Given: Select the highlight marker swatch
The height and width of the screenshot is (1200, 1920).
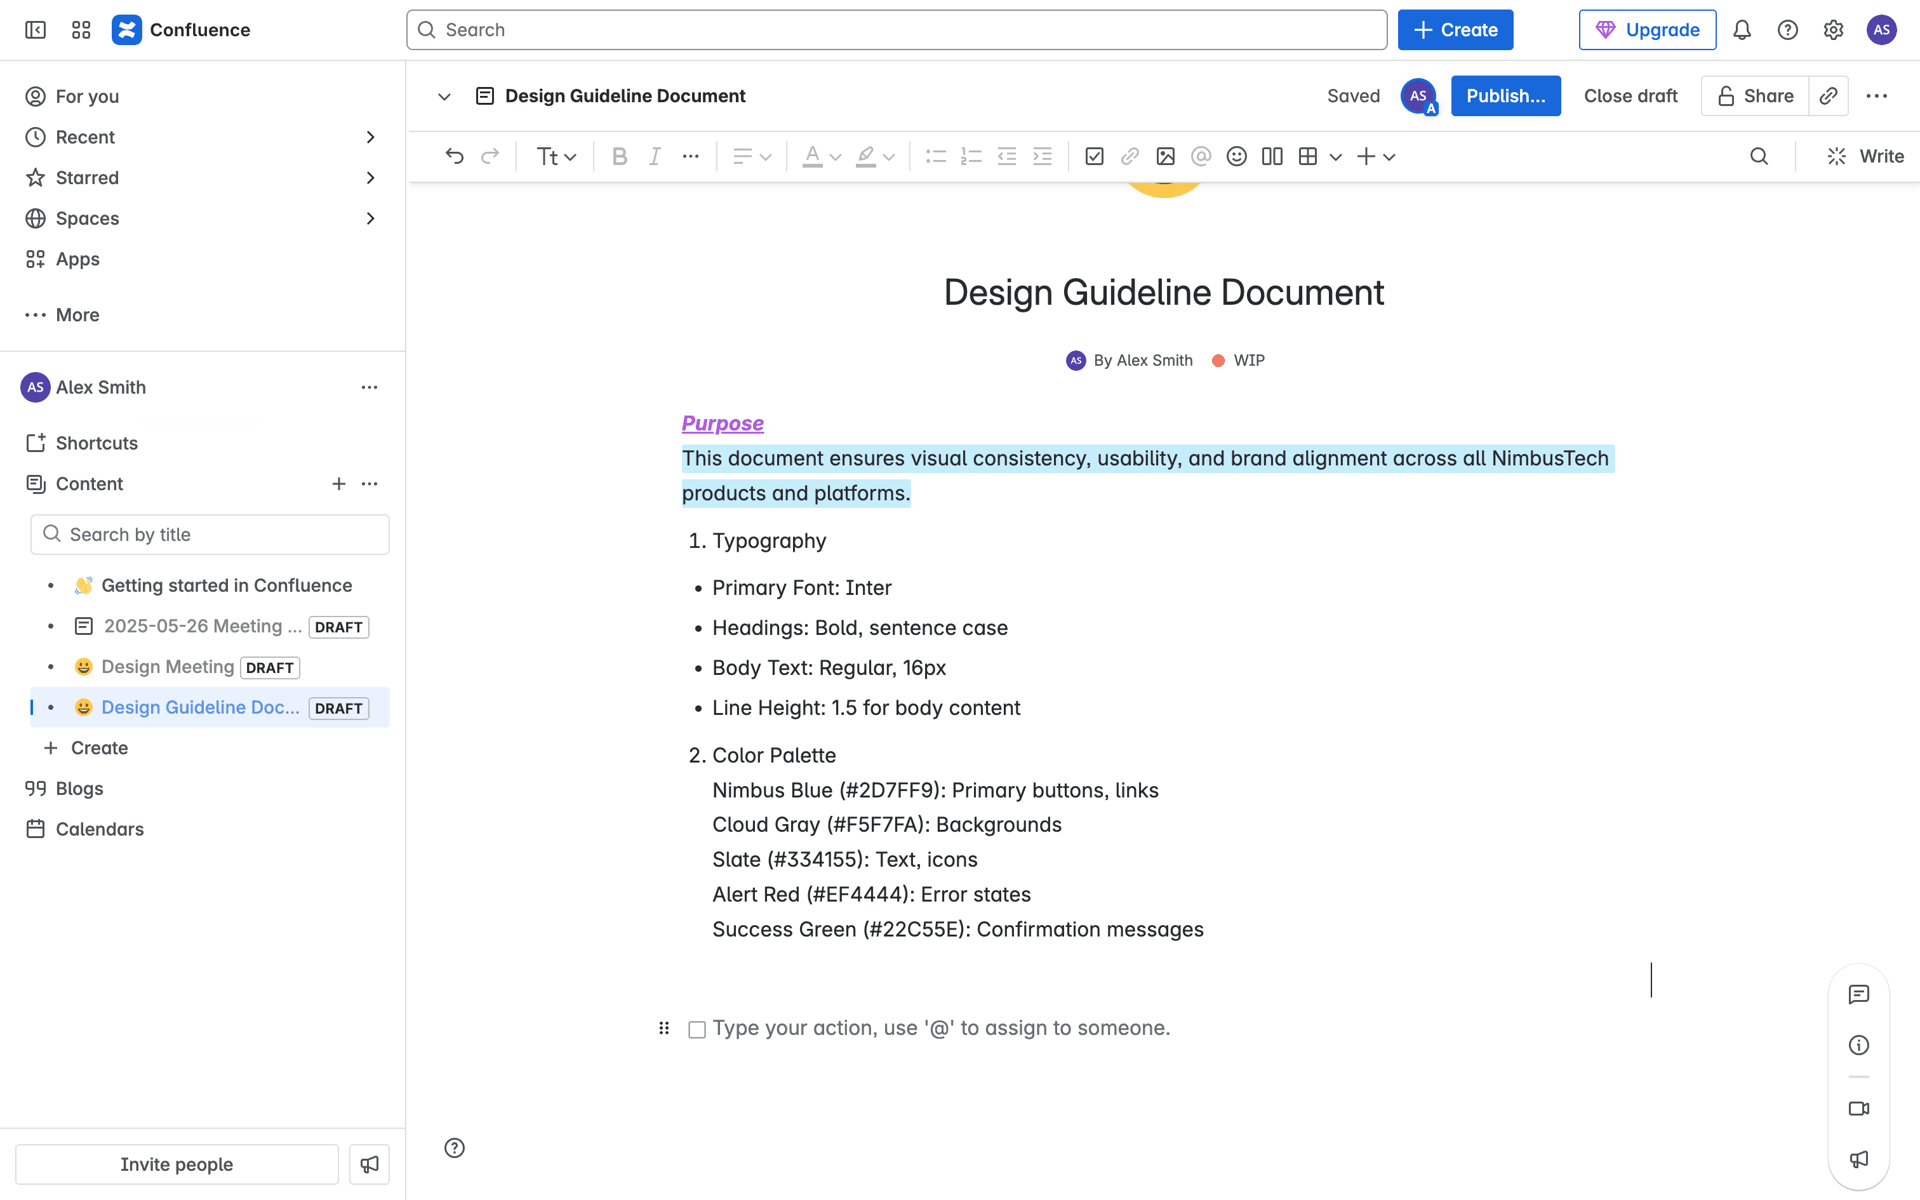Looking at the screenshot, I should coord(866,156).
